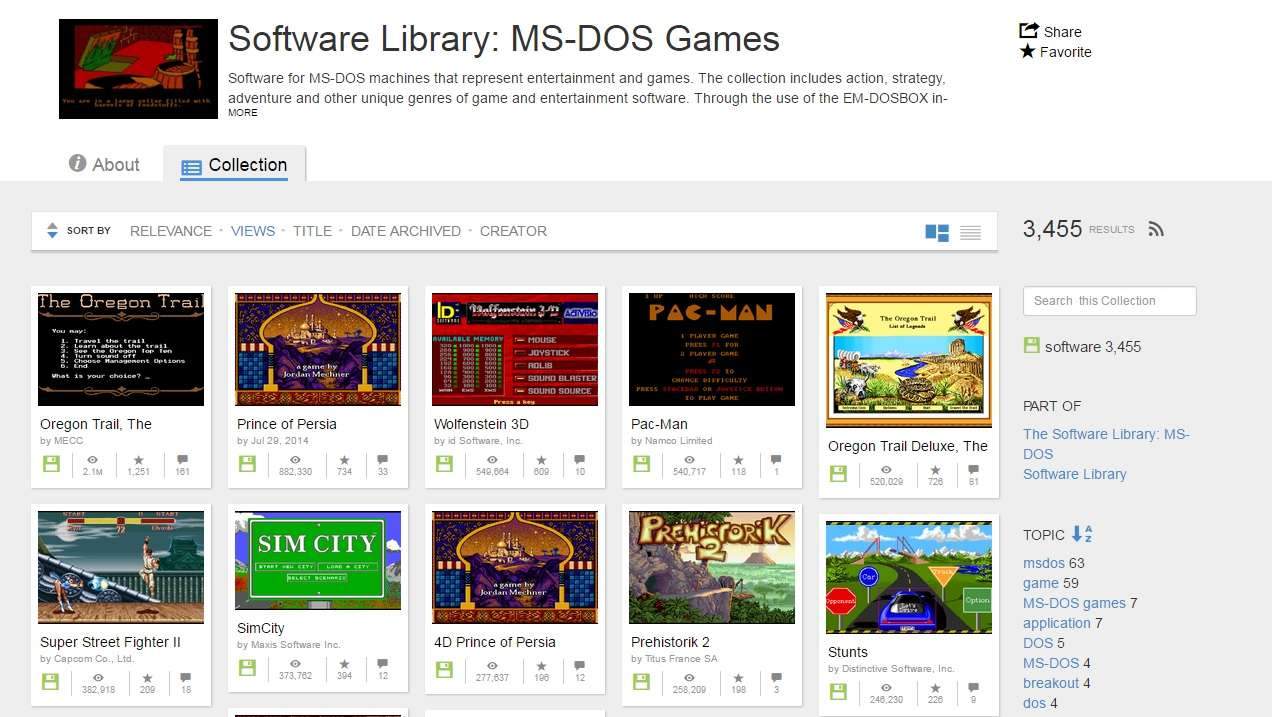The height and width of the screenshot is (717, 1272).
Task: Click floppy icon on Super Street Fighter II card
Action: 51,682
